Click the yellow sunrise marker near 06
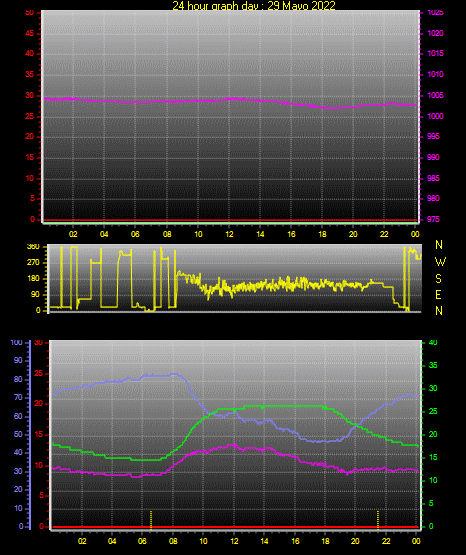466x555 pixels. point(151,520)
